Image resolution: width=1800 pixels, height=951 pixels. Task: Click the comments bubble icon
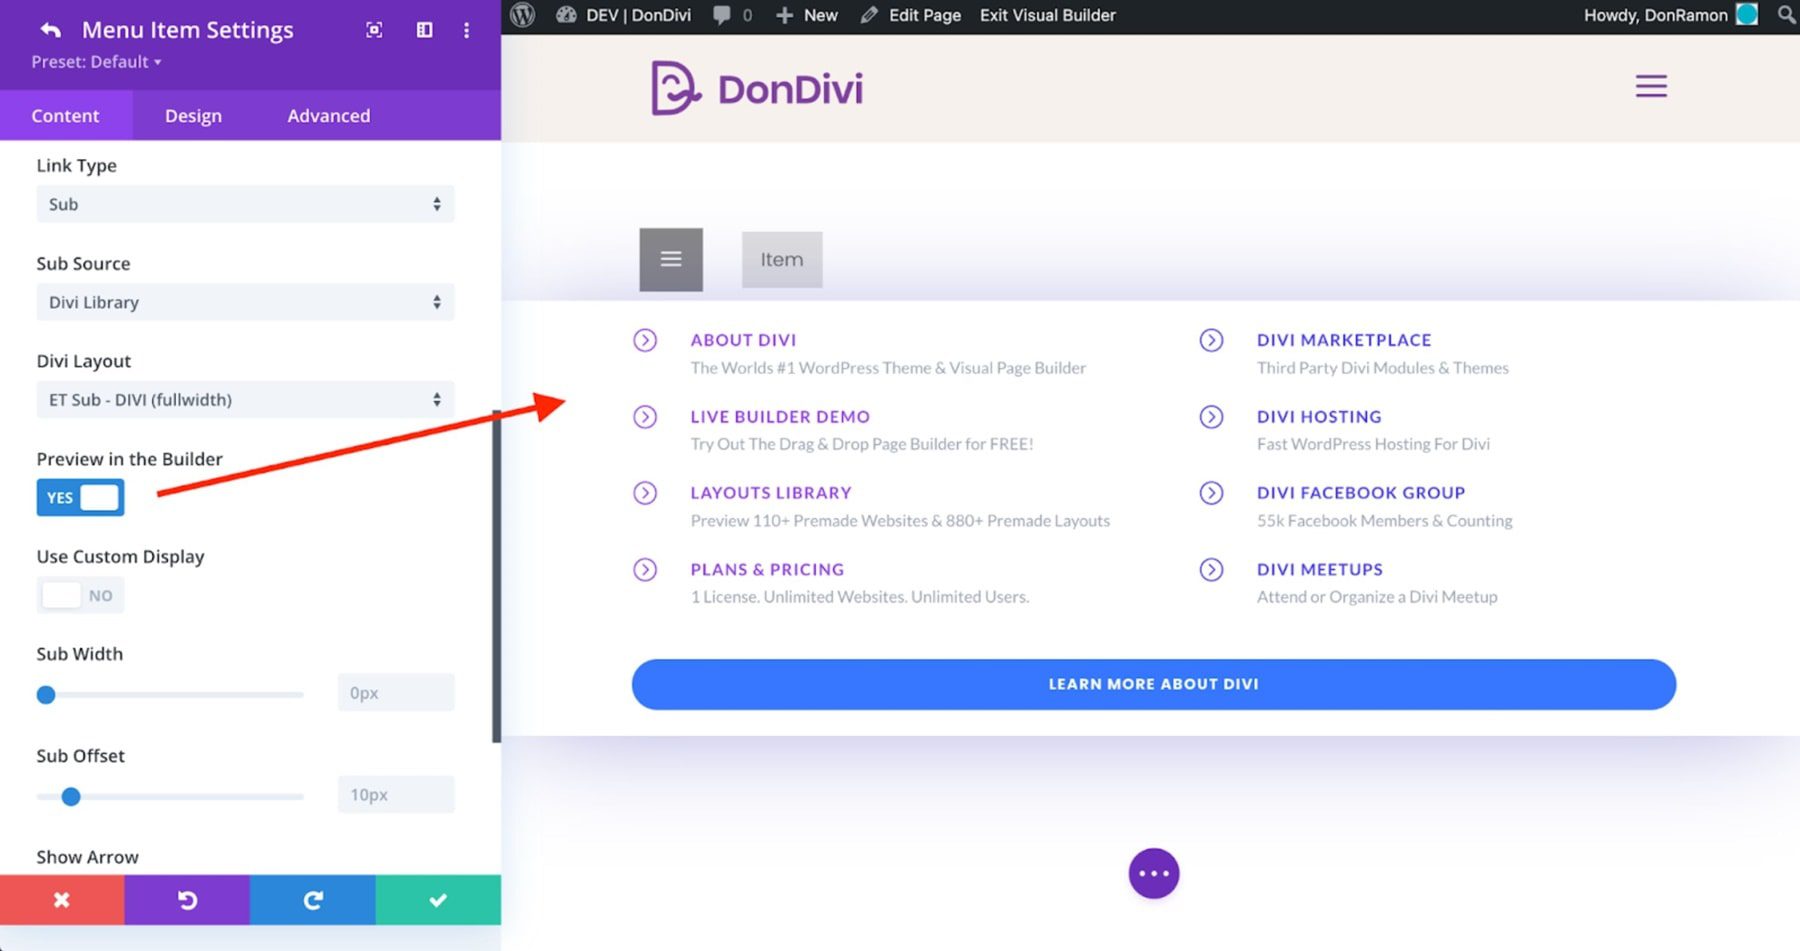[721, 15]
